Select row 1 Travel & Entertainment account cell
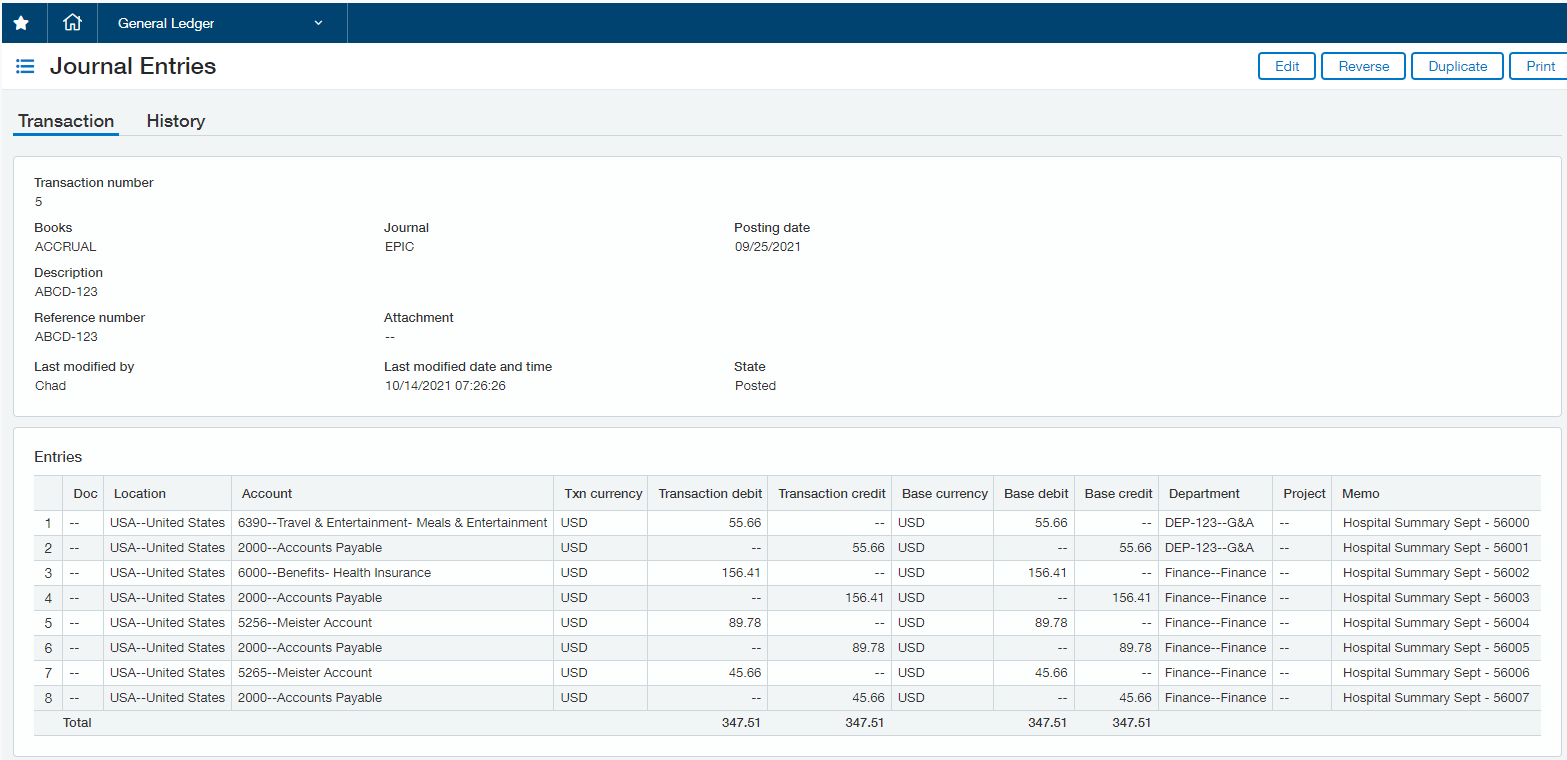The height and width of the screenshot is (760, 1567). [392, 523]
